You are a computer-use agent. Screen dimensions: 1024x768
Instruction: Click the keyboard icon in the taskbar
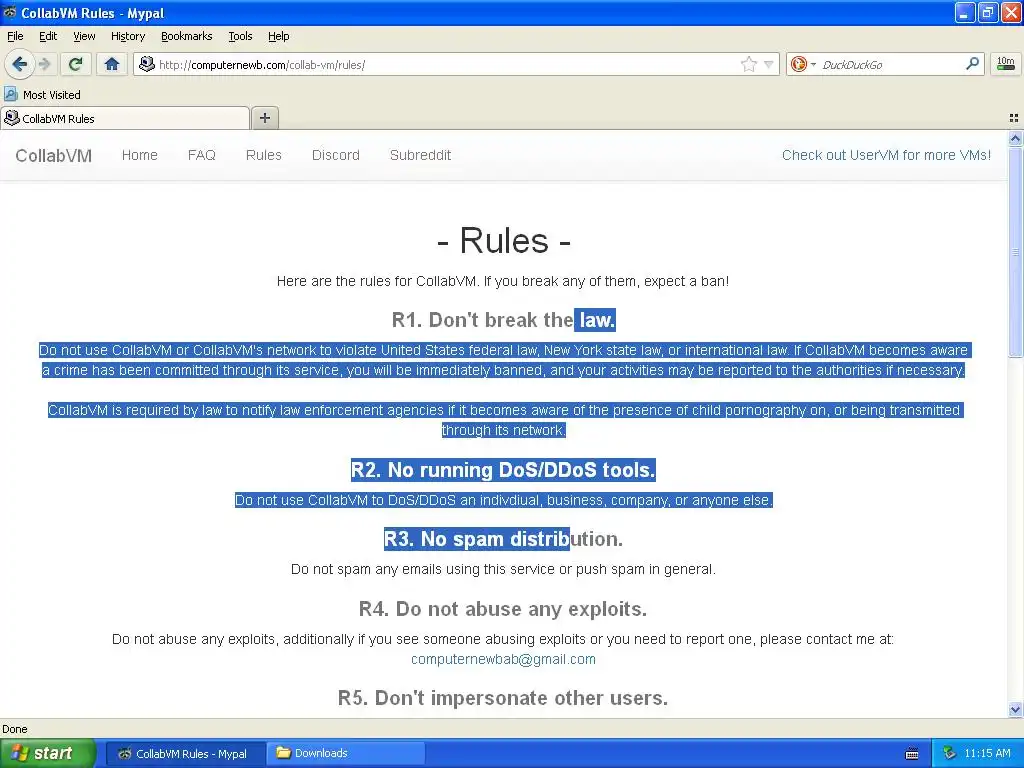click(x=912, y=754)
